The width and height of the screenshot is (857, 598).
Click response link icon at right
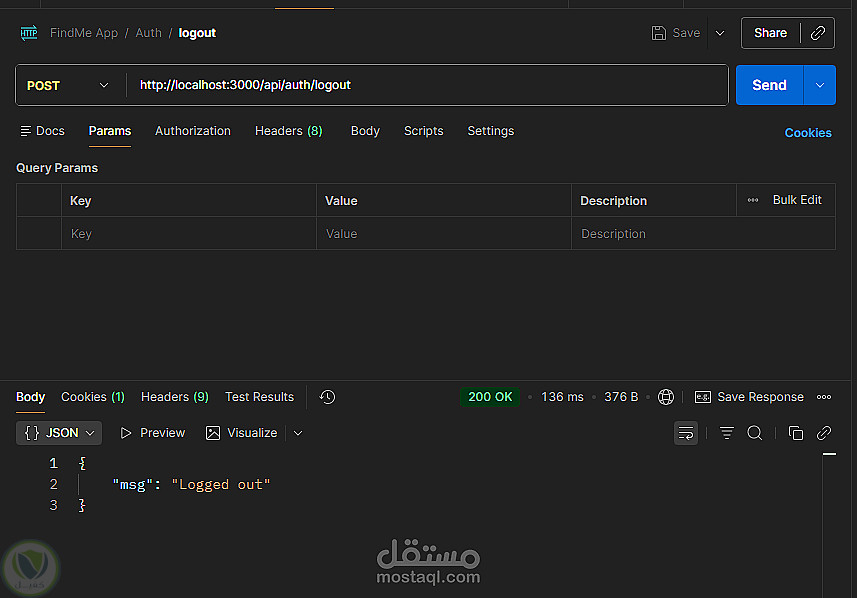(x=824, y=433)
